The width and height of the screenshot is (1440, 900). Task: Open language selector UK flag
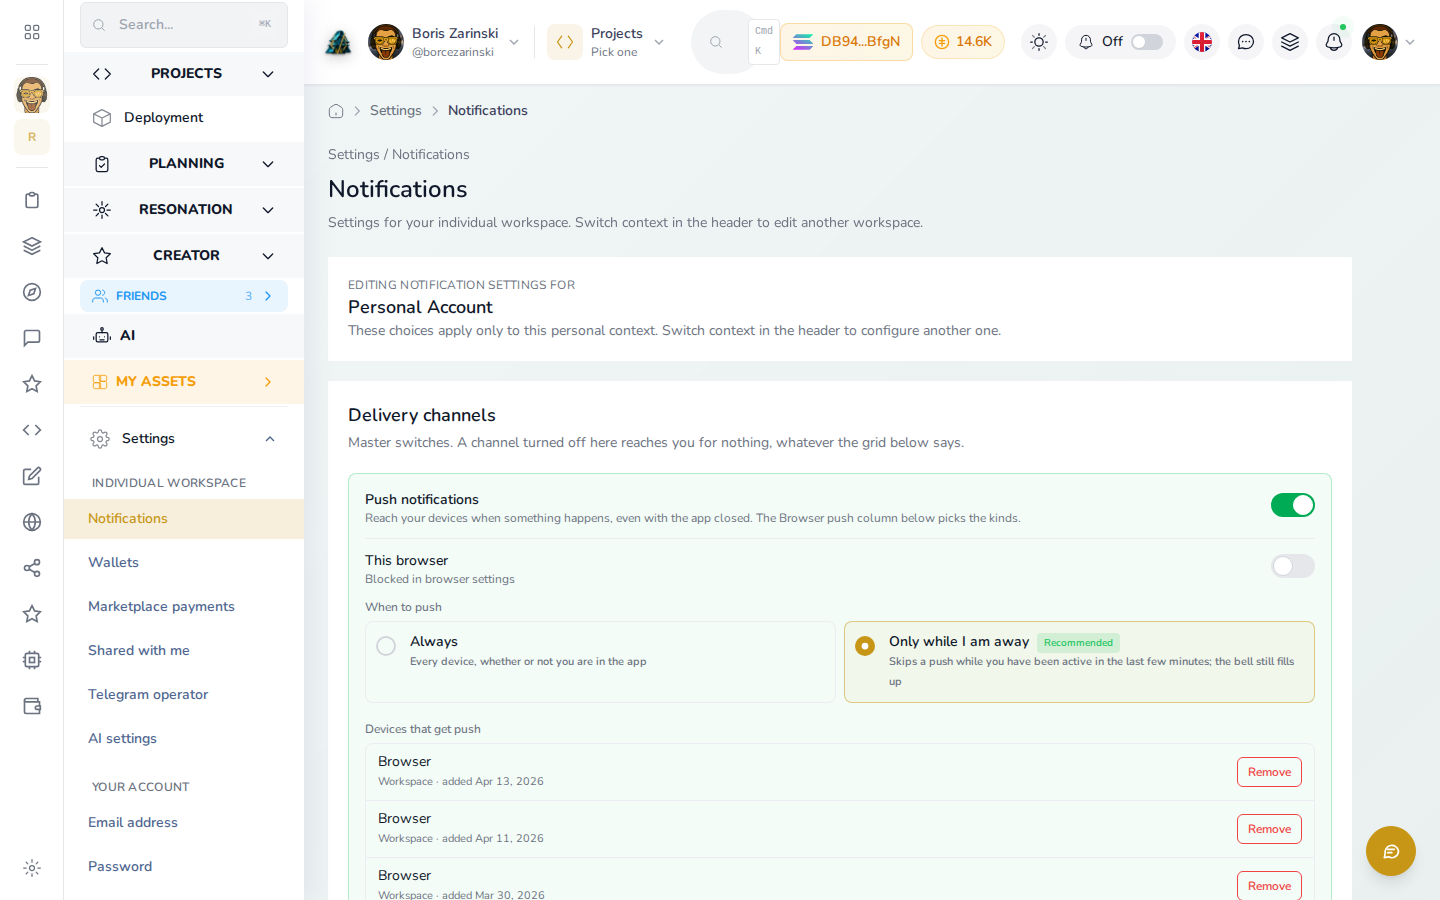(1202, 42)
